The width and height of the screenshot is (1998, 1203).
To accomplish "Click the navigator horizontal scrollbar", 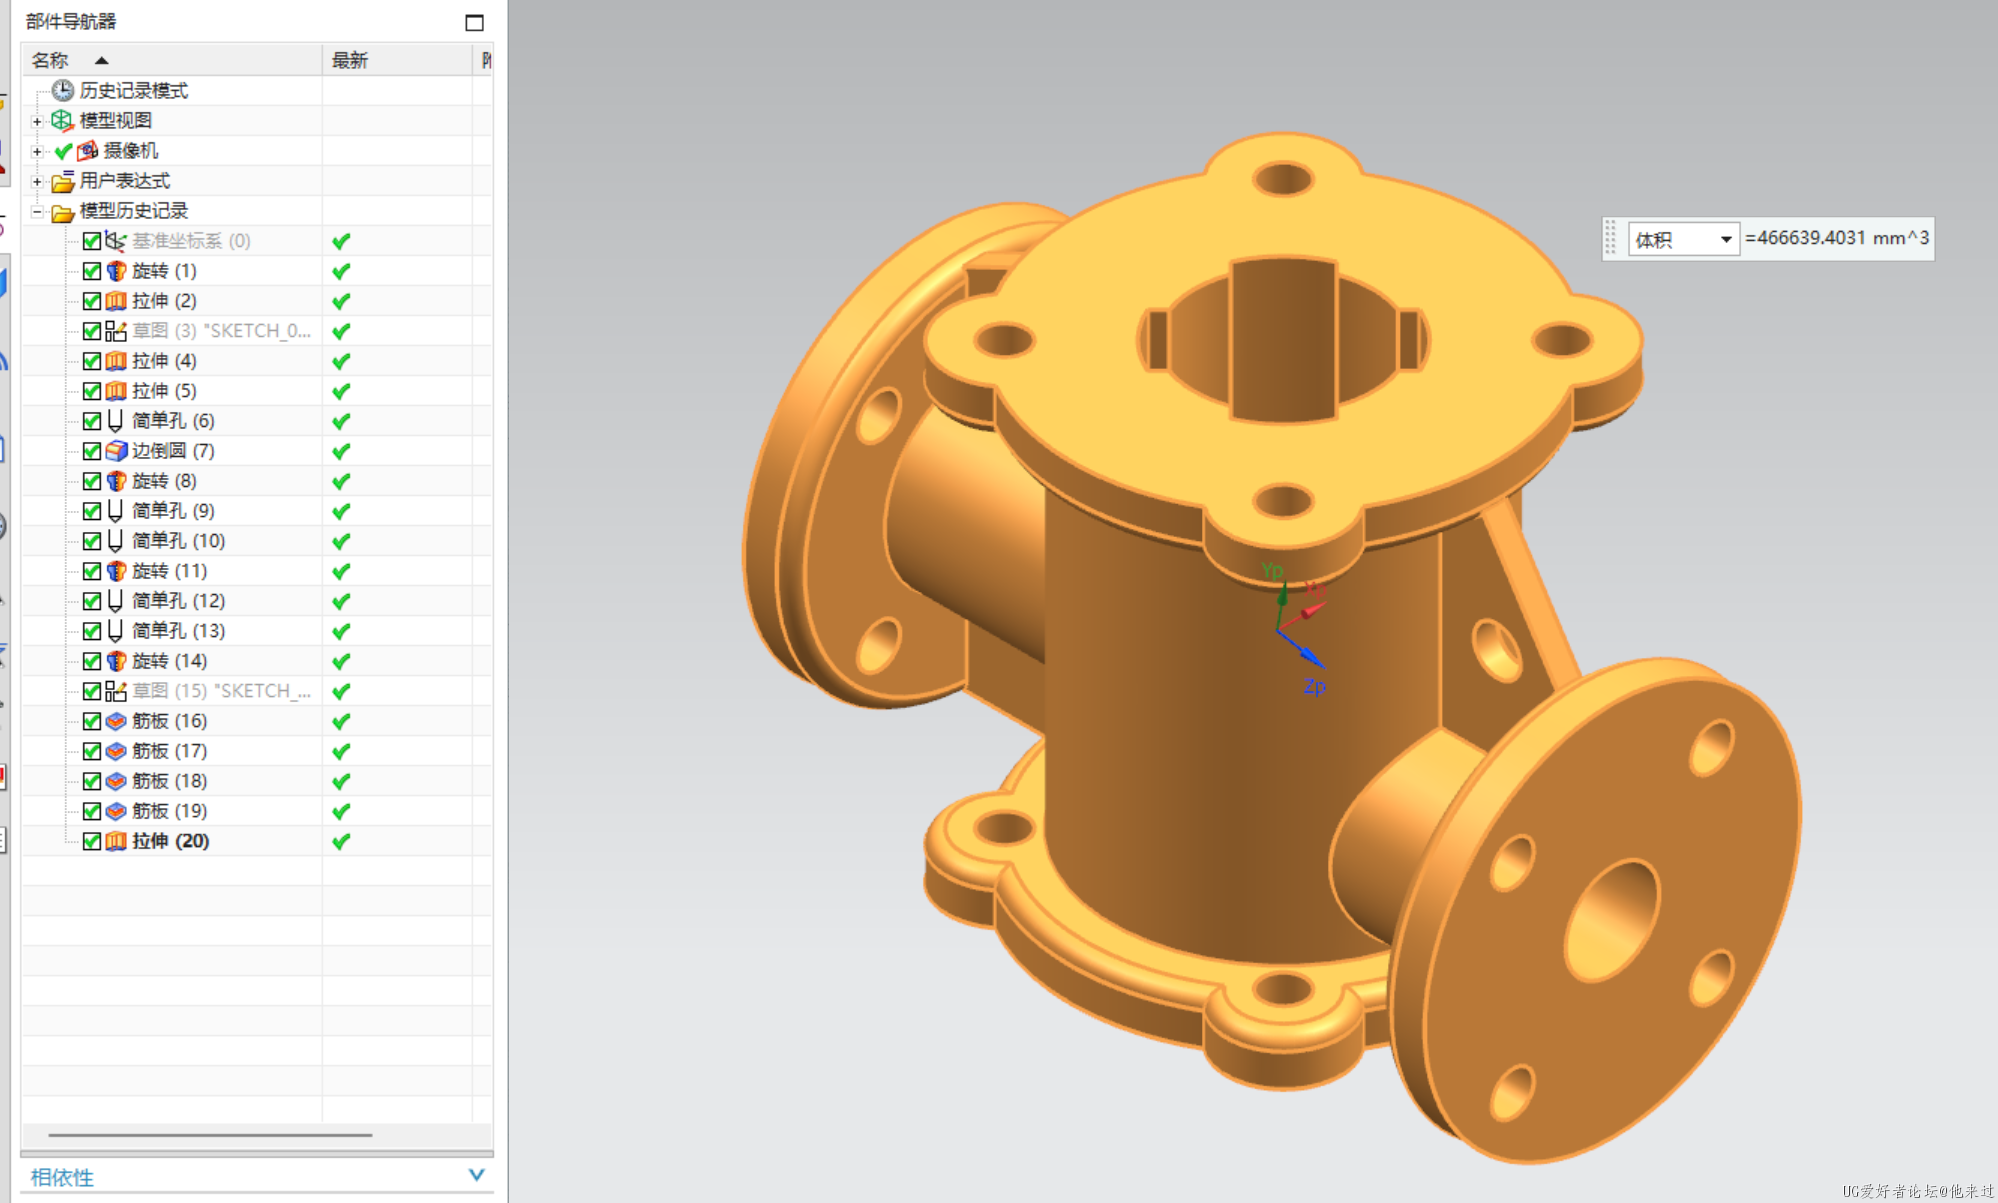I will [210, 1135].
